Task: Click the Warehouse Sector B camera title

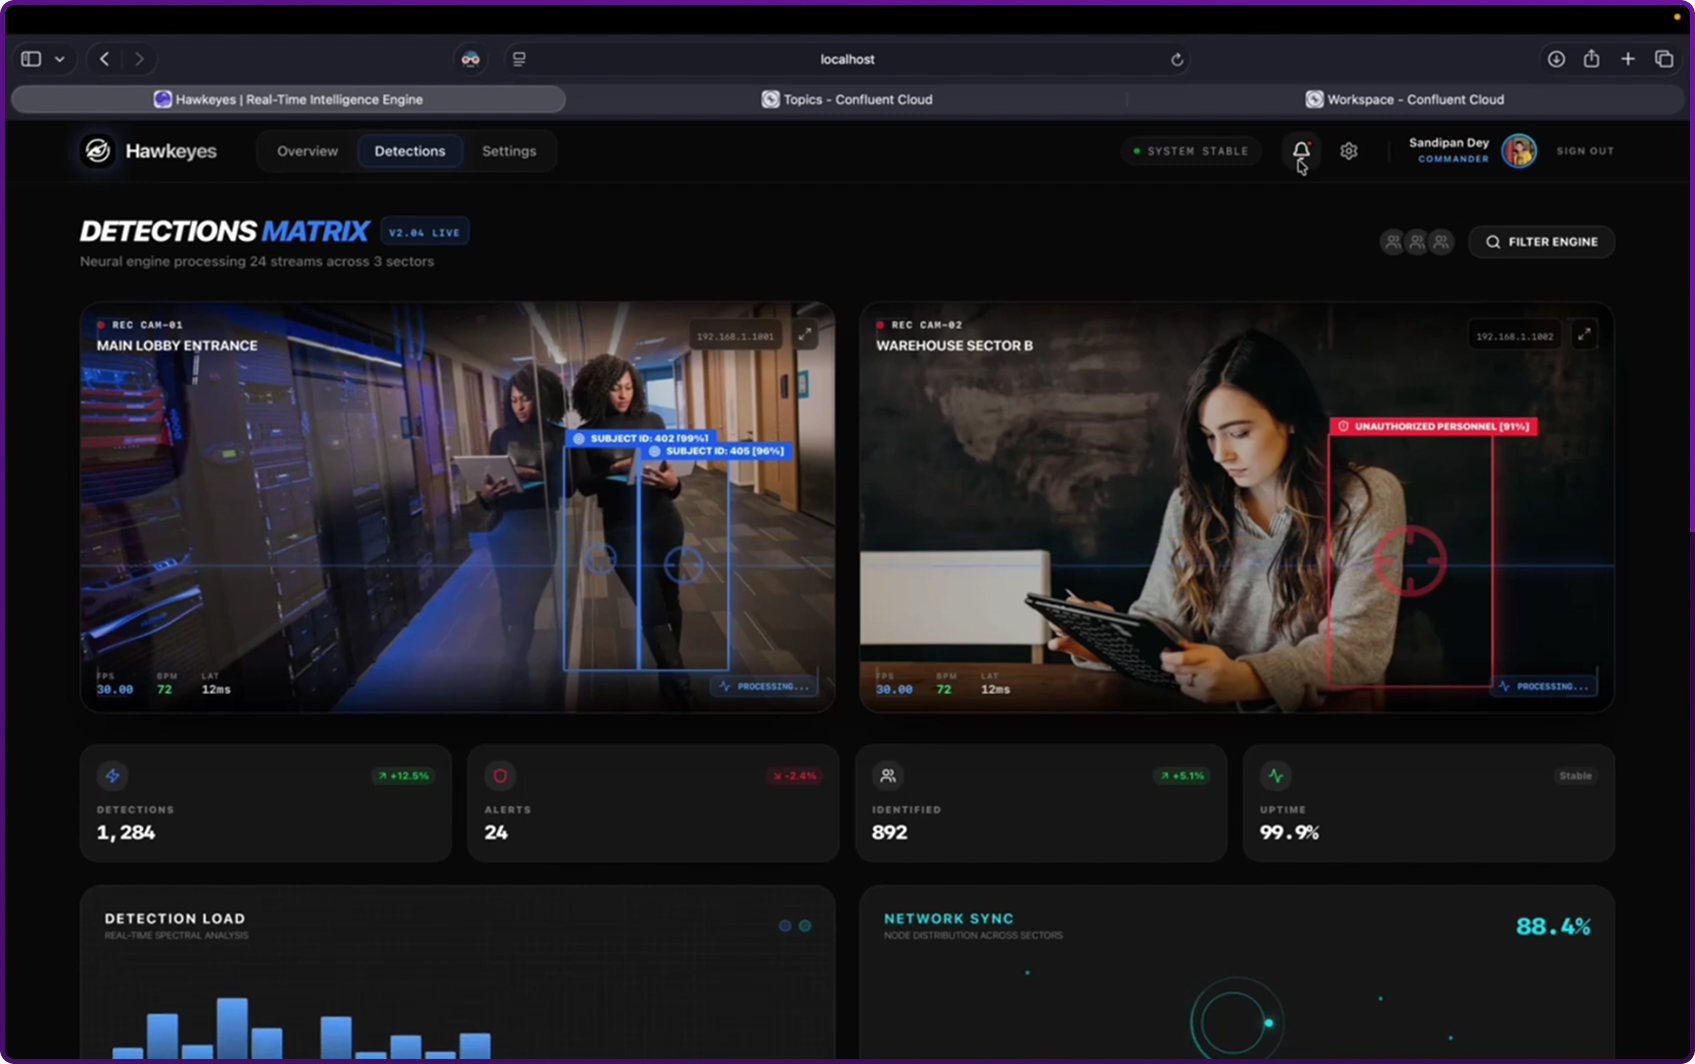Action: [x=955, y=345]
